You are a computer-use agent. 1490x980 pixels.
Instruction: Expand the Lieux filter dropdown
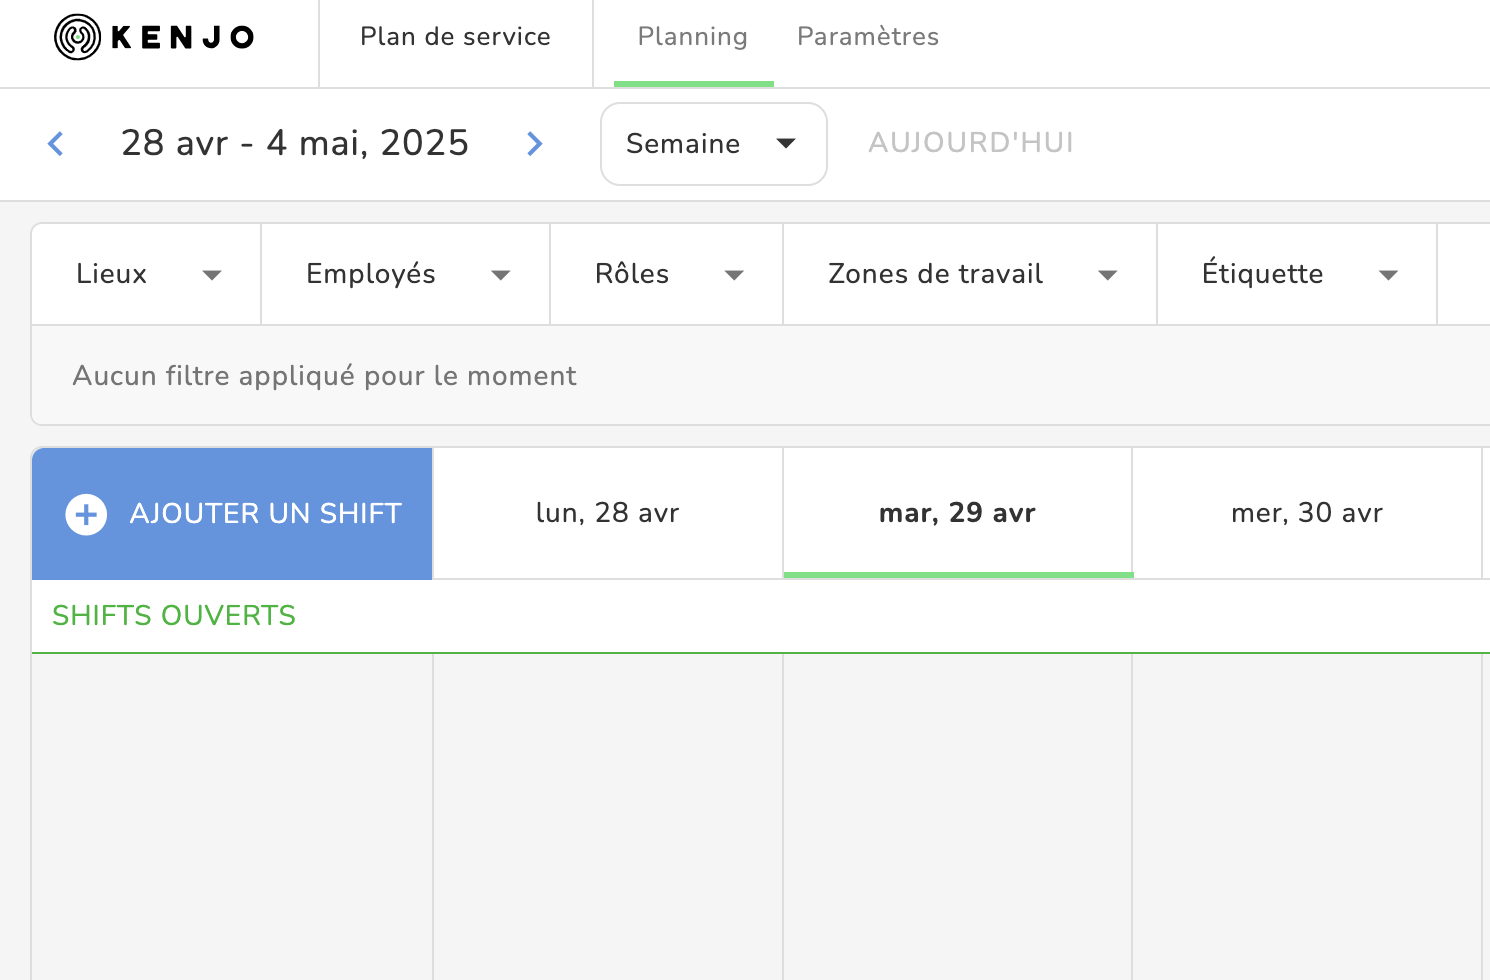tap(147, 274)
